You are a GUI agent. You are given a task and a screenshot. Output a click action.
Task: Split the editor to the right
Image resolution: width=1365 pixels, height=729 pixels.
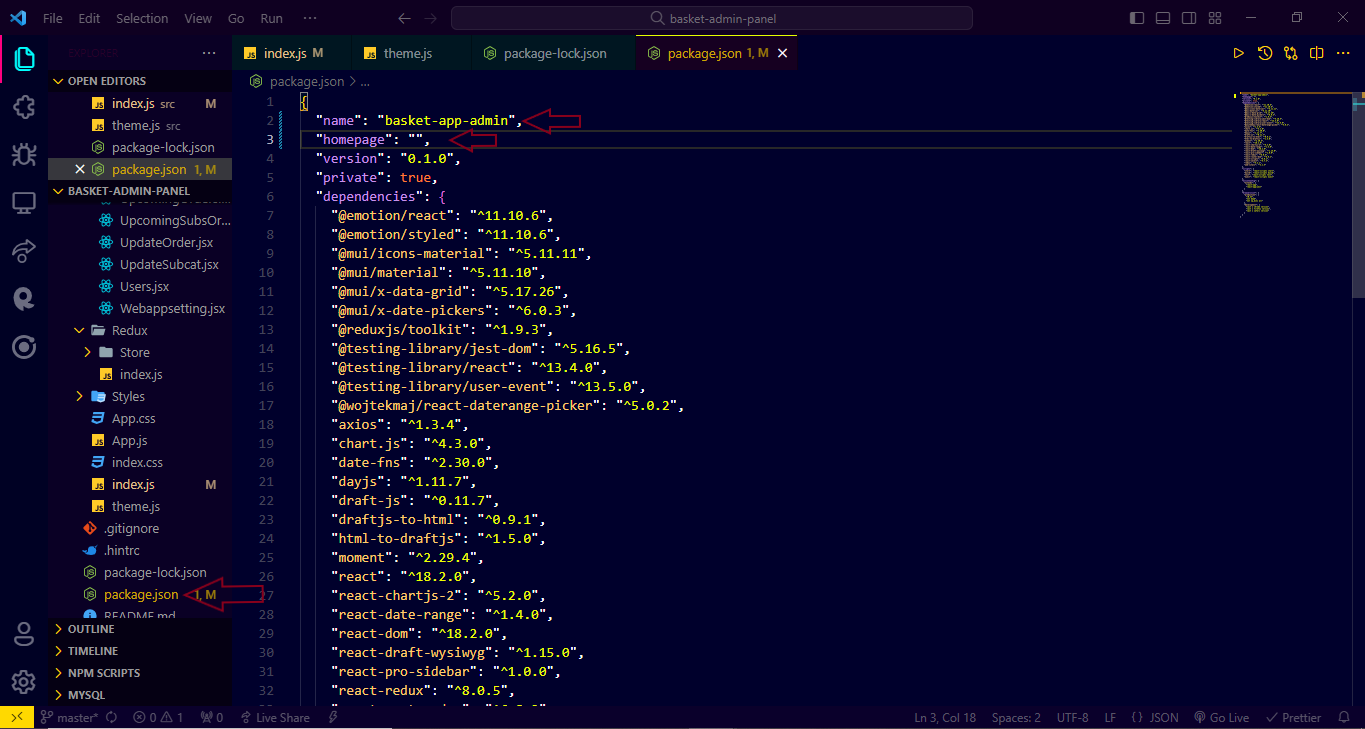click(1317, 53)
